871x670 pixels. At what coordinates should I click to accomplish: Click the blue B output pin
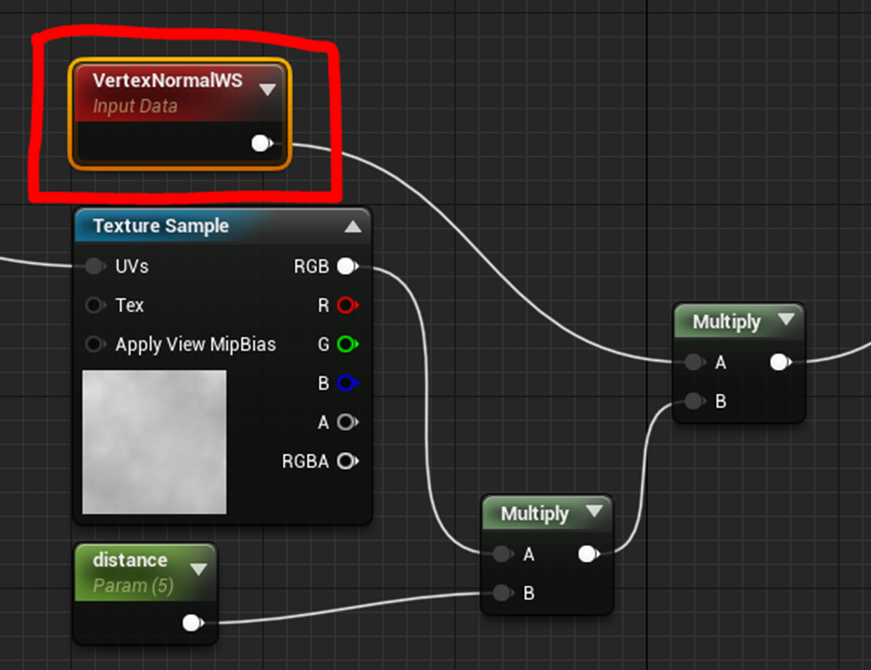coord(348,383)
